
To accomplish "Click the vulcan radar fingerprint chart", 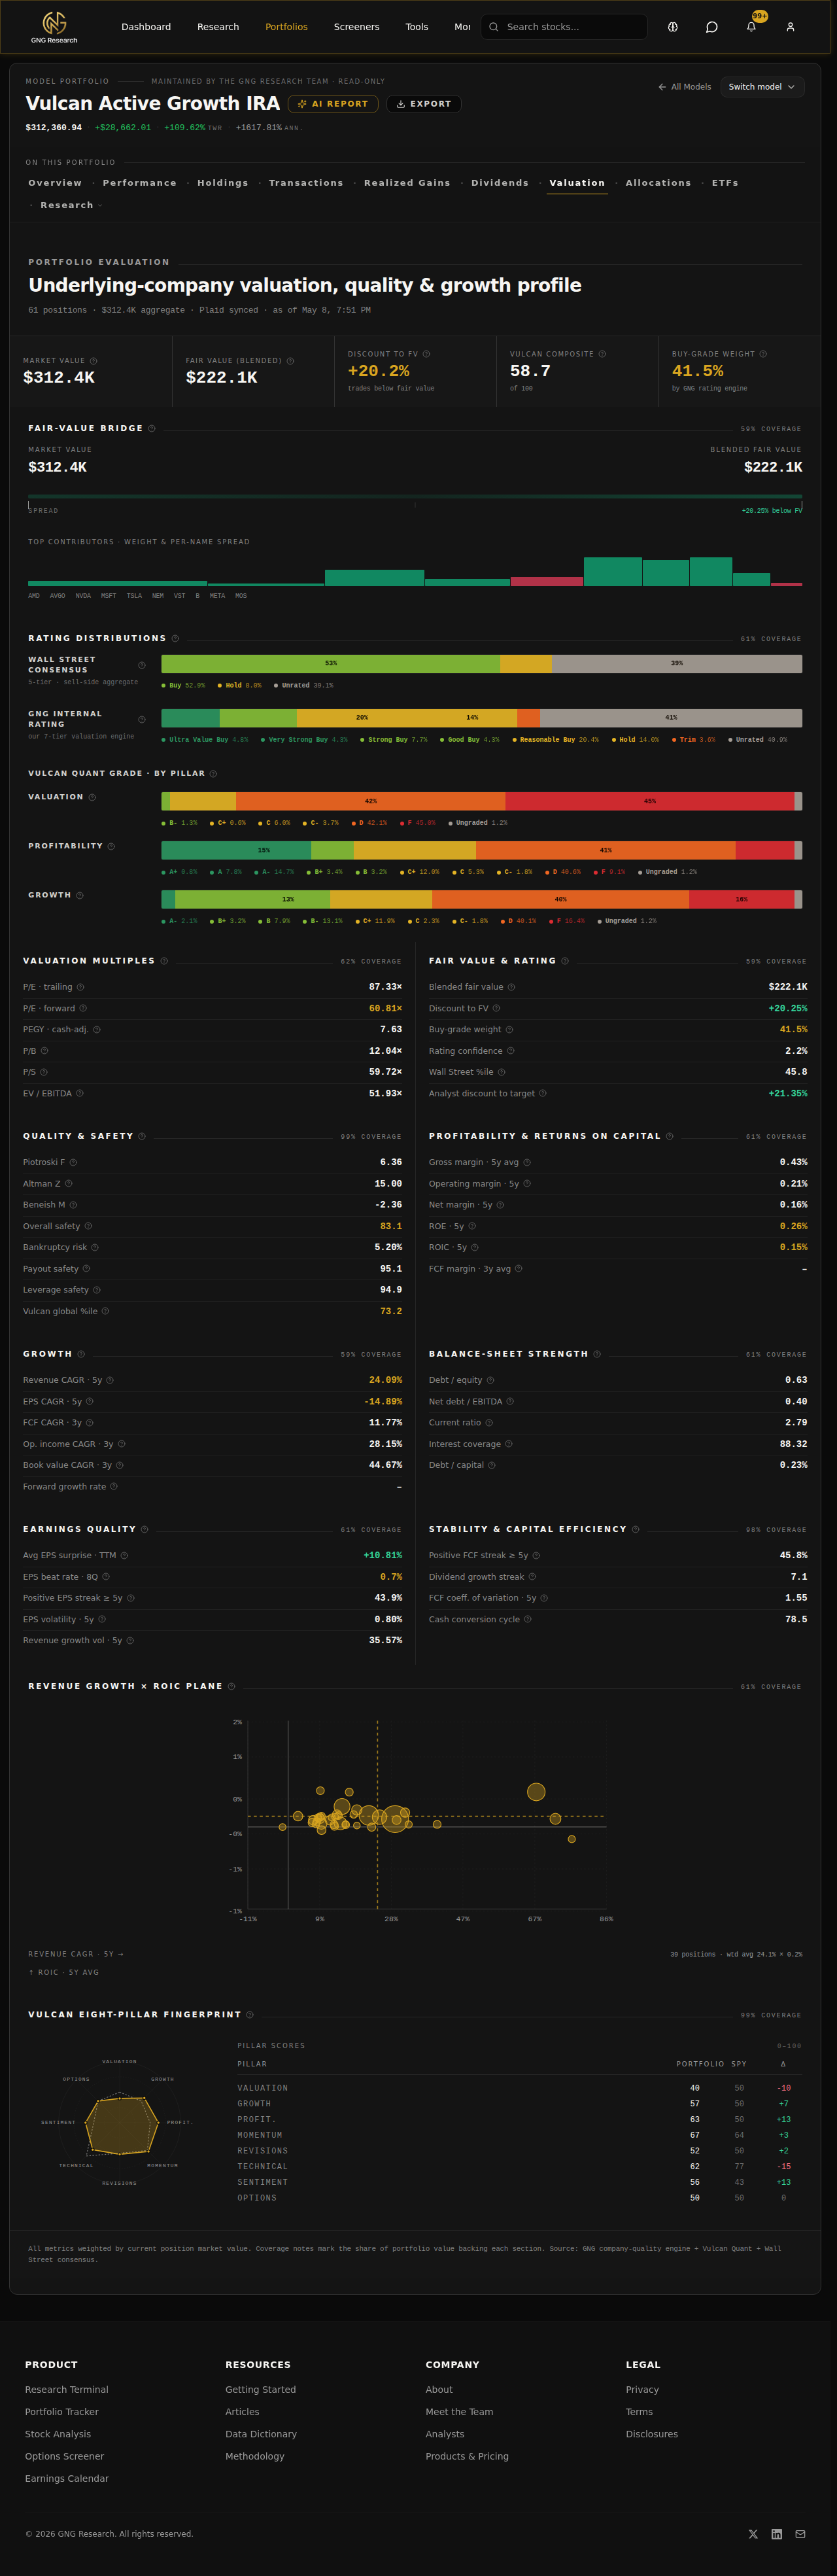I will pos(120,2122).
